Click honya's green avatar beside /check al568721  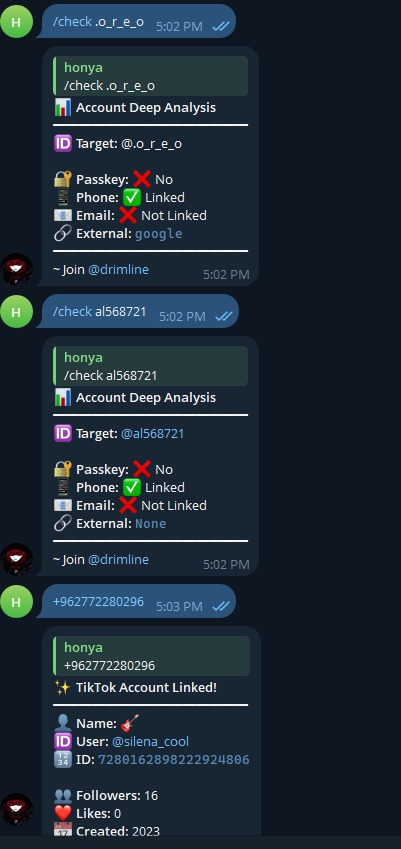pos(17,311)
